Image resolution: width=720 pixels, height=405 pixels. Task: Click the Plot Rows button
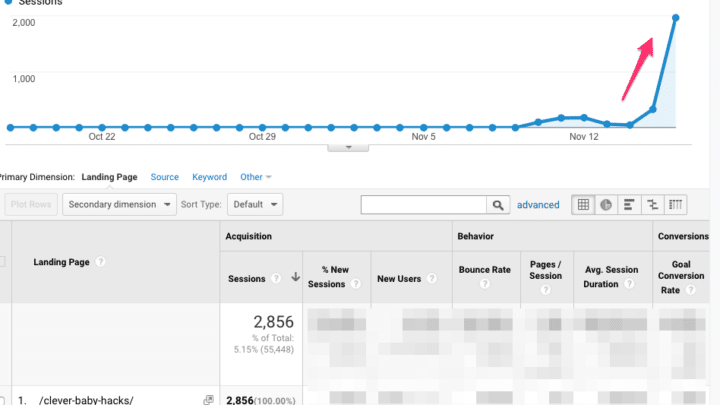31,204
